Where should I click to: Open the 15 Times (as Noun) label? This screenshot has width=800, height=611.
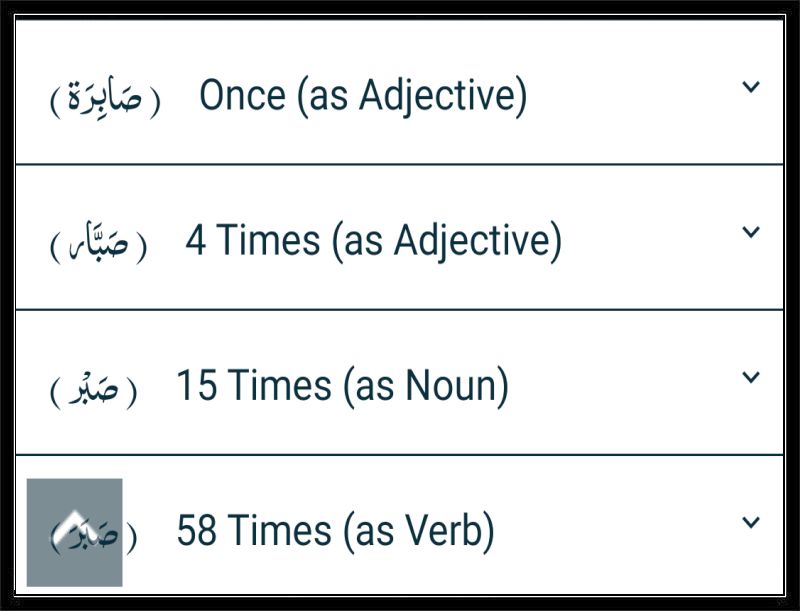pos(342,387)
